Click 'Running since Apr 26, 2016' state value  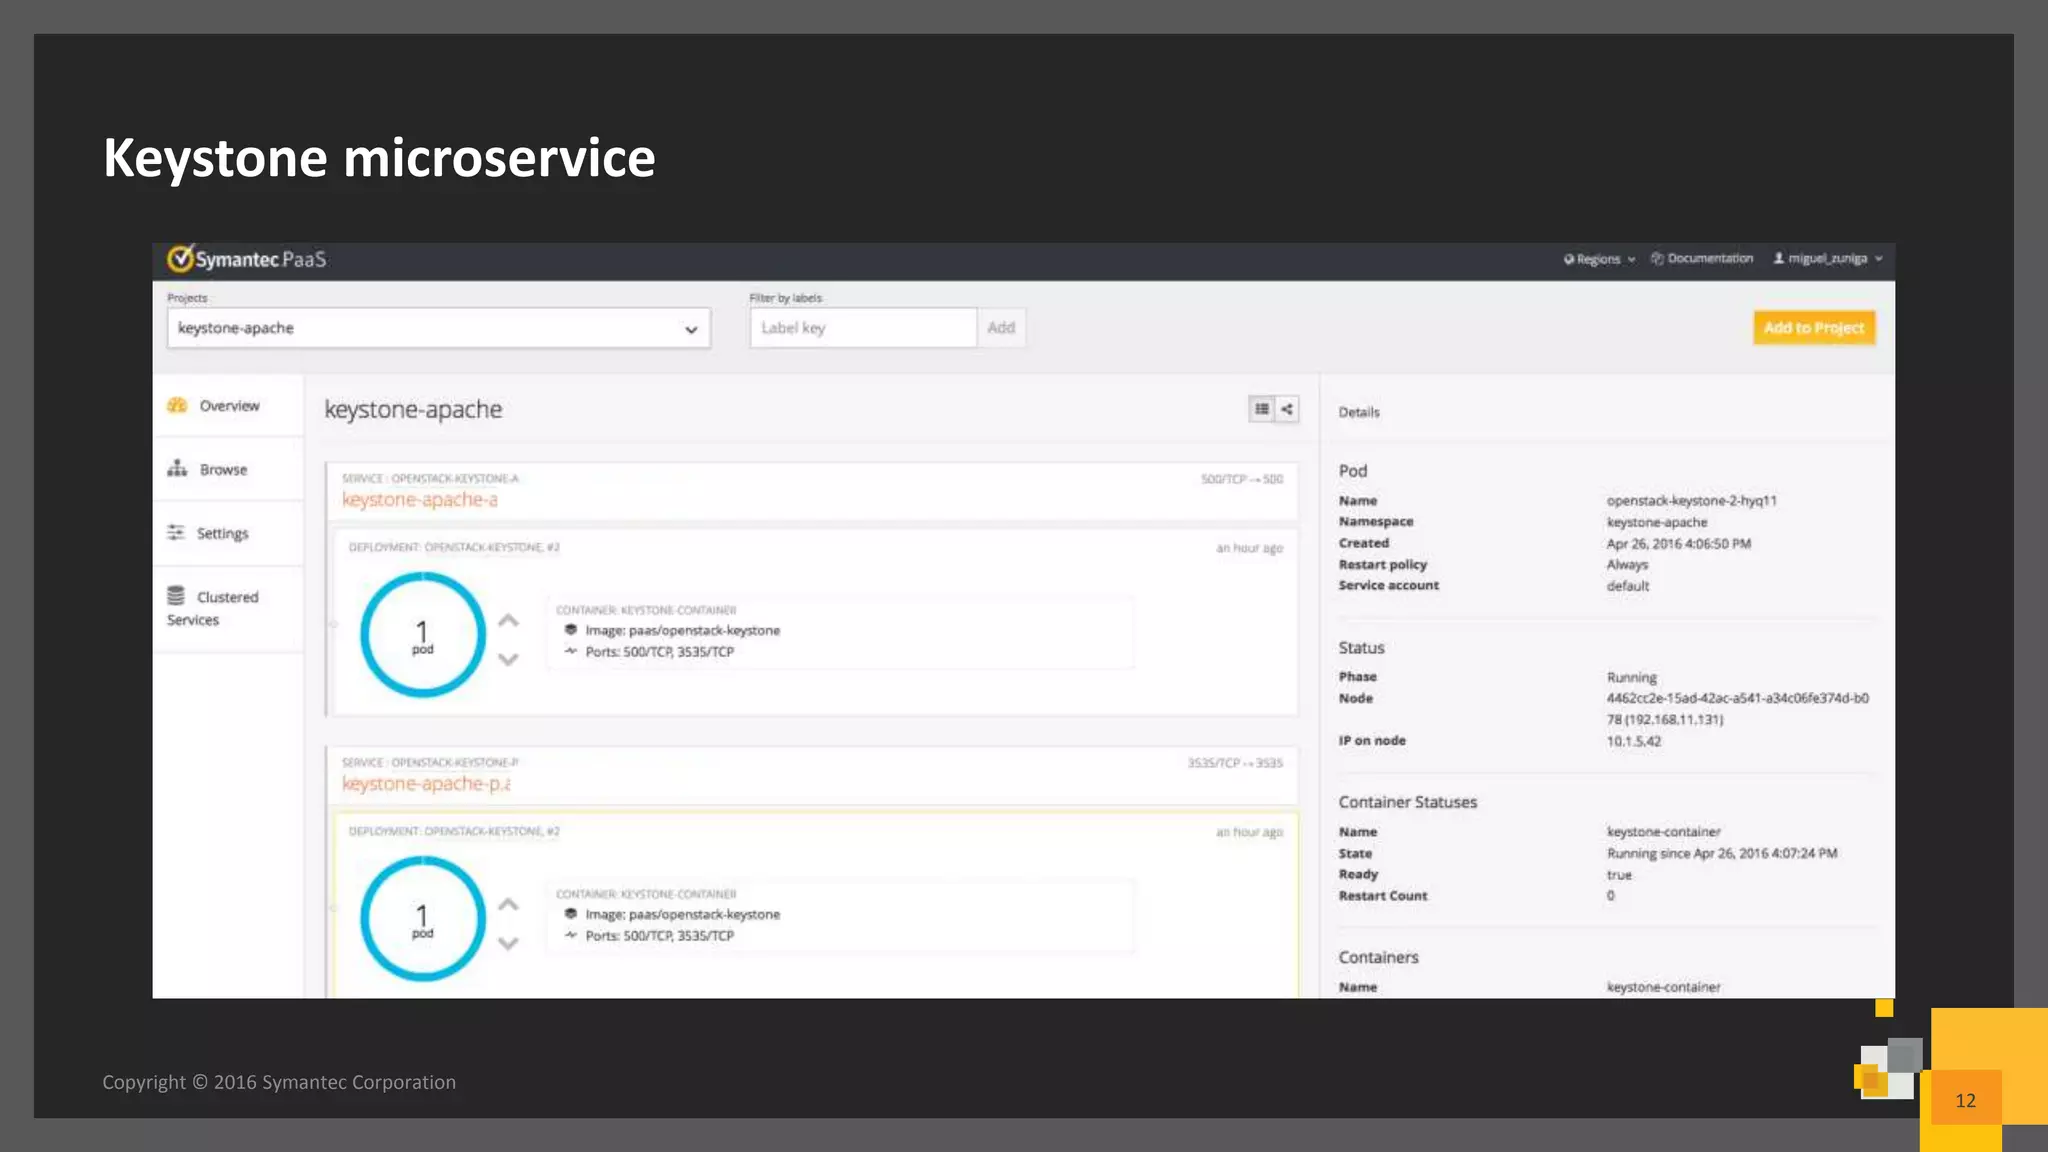click(x=1722, y=854)
